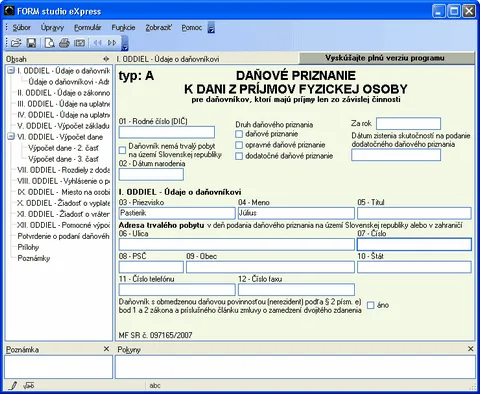The height and width of the screenshot is (394, 480).
Task: Click the 07 - Číslo input field
Action: (414, 244)
